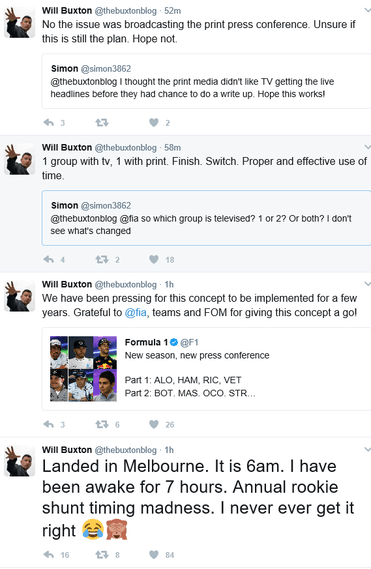Open the 52m tweet's more options chevron

point(367,10)
